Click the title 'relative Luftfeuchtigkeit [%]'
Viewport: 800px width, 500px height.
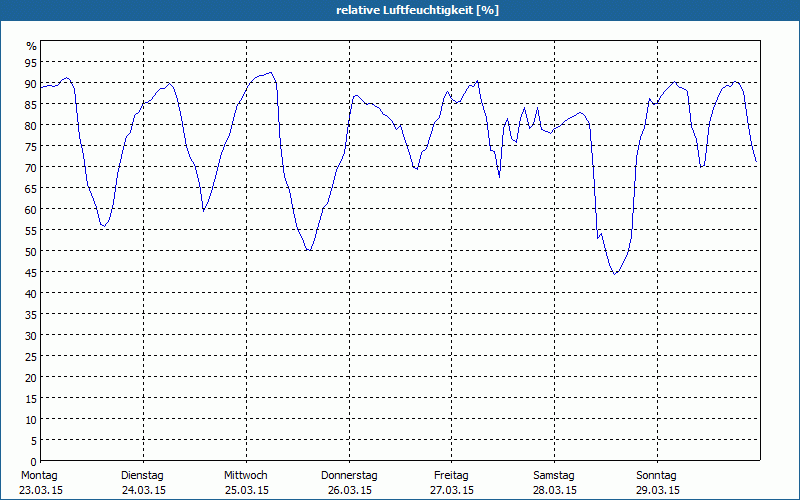point(417,10)
